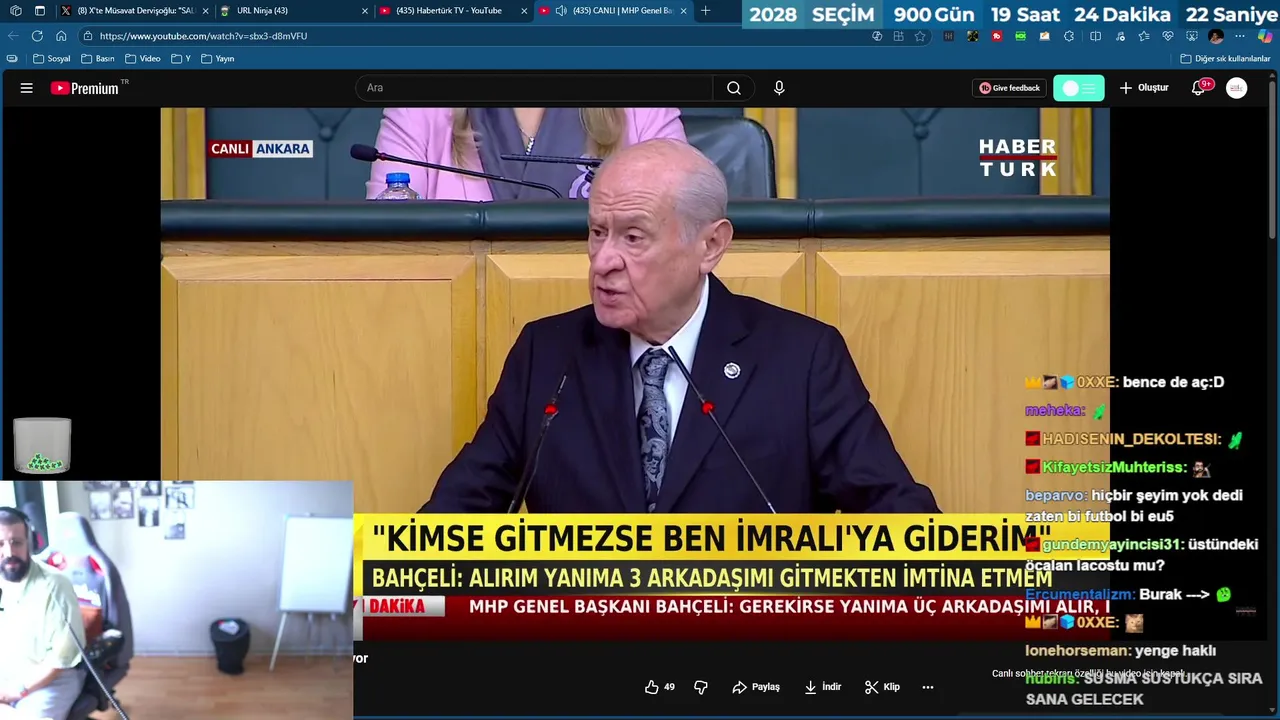1280x720 pixels.
Task: Open more actions three-dot menu under video
Action: [x=928, y=687]
